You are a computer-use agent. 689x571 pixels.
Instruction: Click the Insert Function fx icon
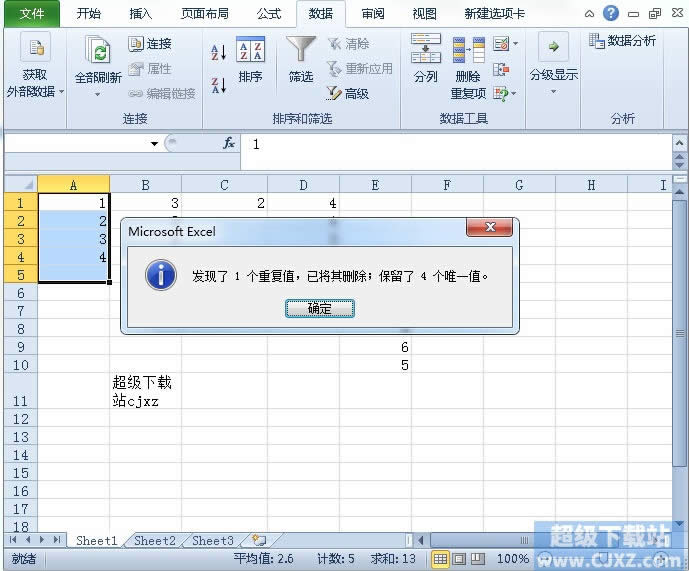pyautogui.click(x=229, y=144)
